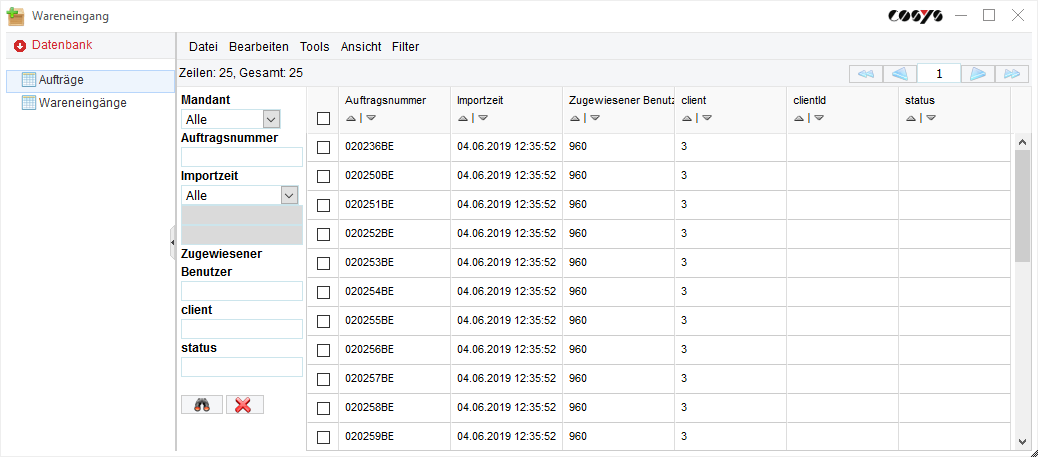Image resolution: width=1038 pixels, height=457 pixels.
Task: Open the Filter menu
Action: click(405, 47)
